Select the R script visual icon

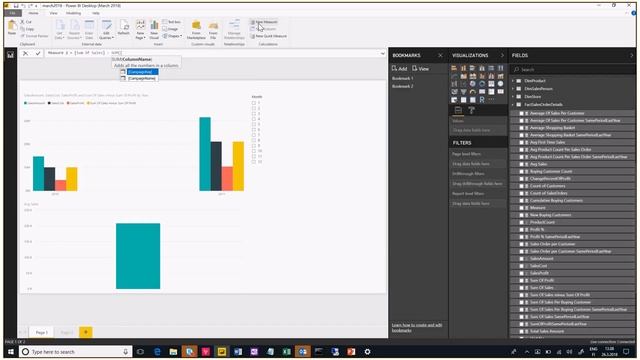coord(482,99)
